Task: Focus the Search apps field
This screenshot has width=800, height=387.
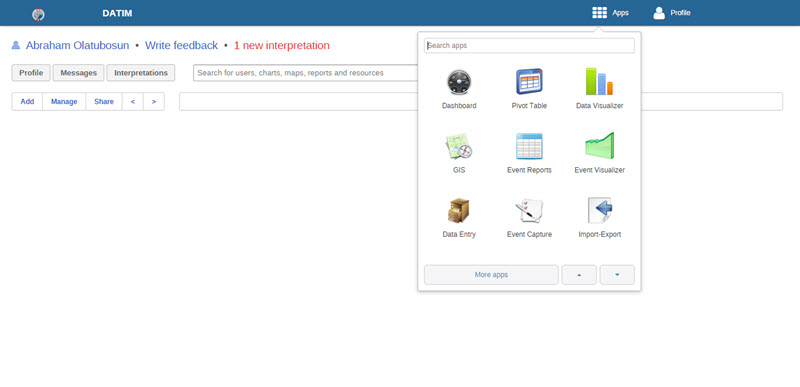Action: [x=529, y=45]
